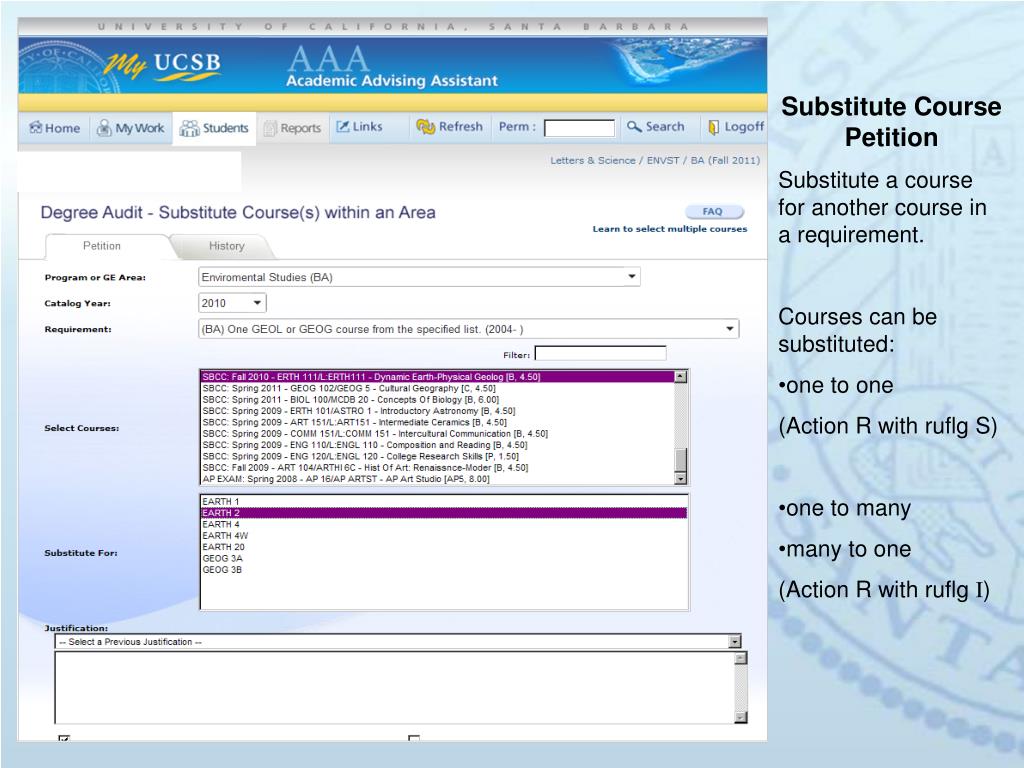Screen dimensions: 1024x768
Task: Open the Select a Previous Justification dropdown
Action: (x=735, y=642)
